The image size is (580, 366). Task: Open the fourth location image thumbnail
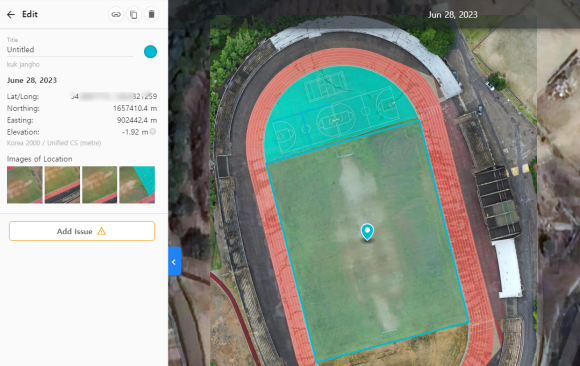137,185
